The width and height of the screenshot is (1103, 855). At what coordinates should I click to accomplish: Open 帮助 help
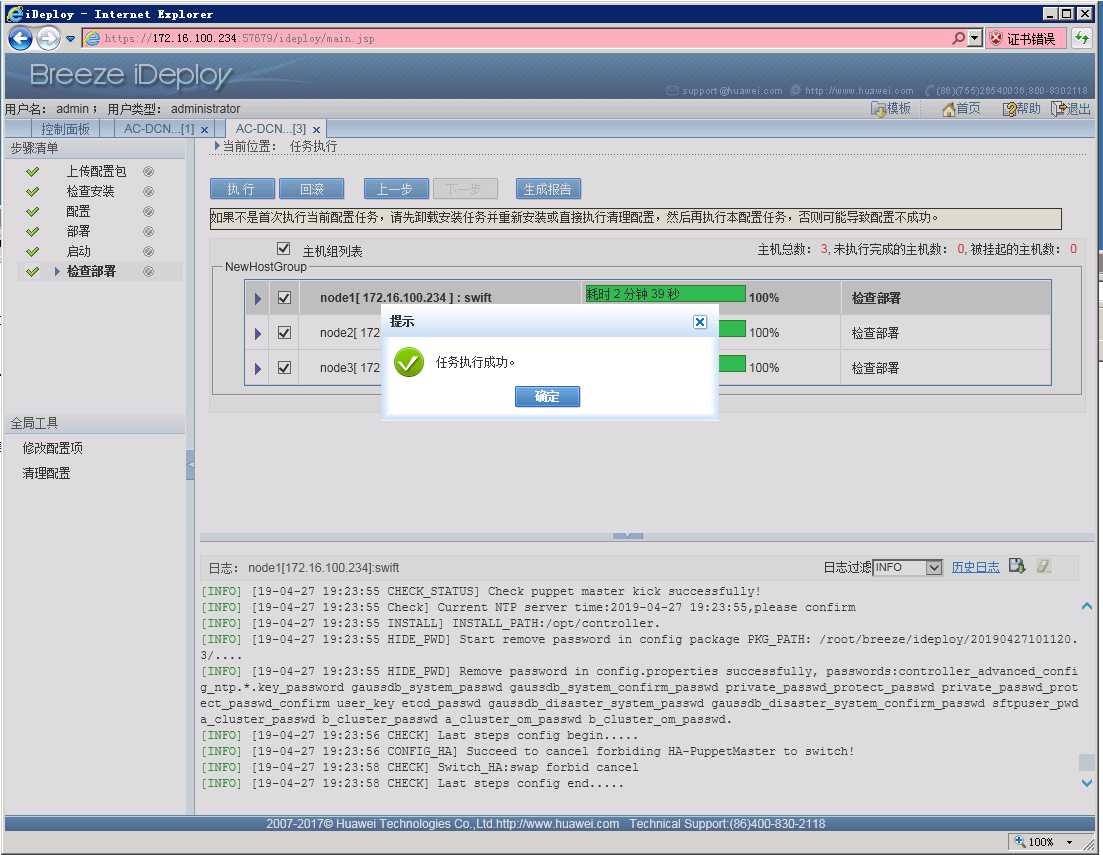coord(1021,108)
